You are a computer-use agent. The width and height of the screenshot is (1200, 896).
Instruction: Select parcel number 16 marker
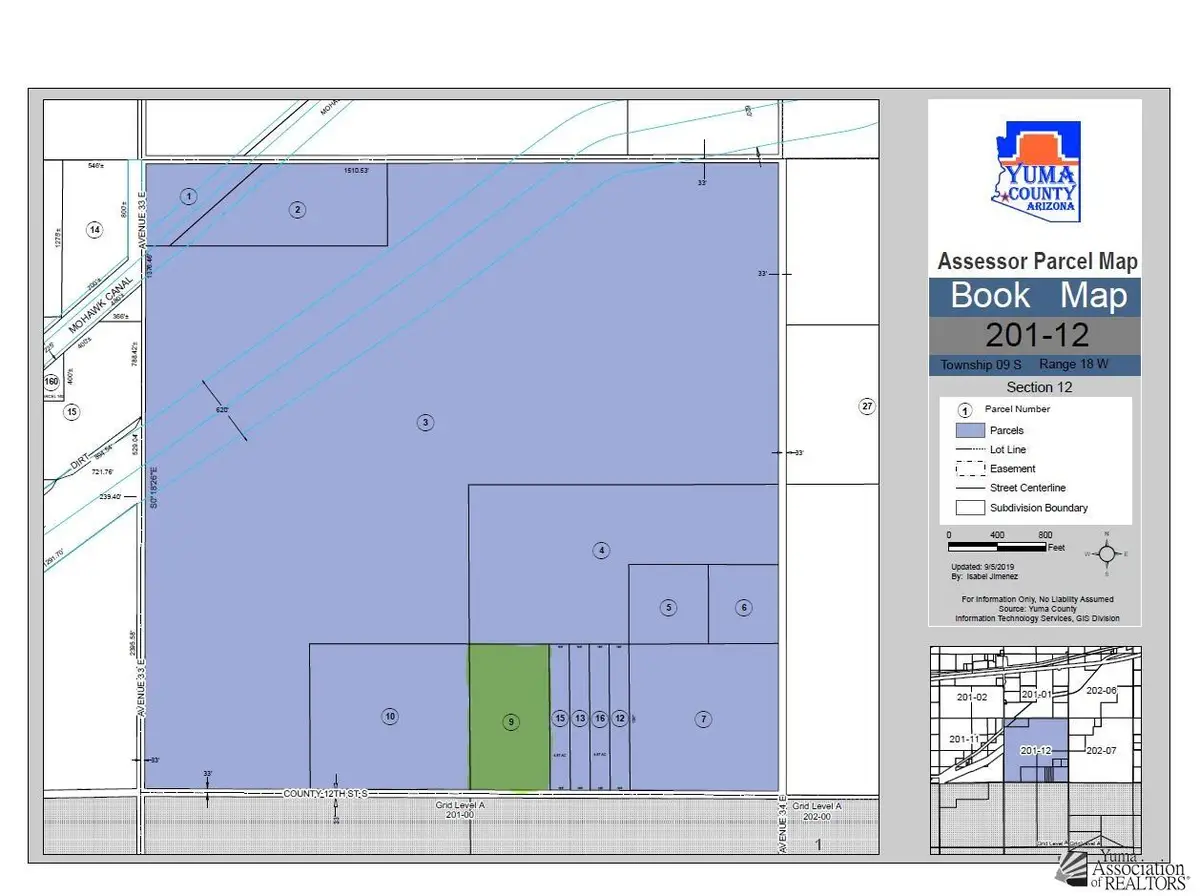(x=600, y=718)
